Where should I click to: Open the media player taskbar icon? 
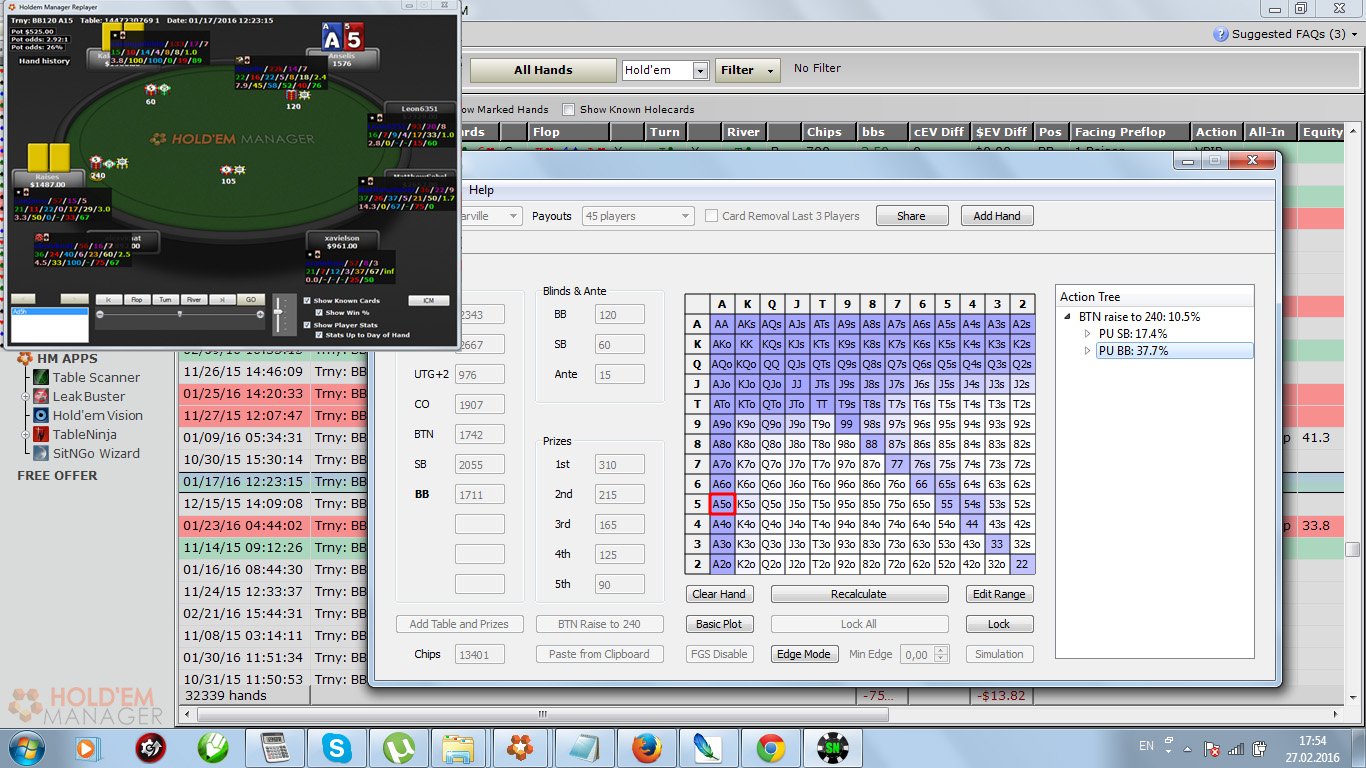(x=87, y=747)
